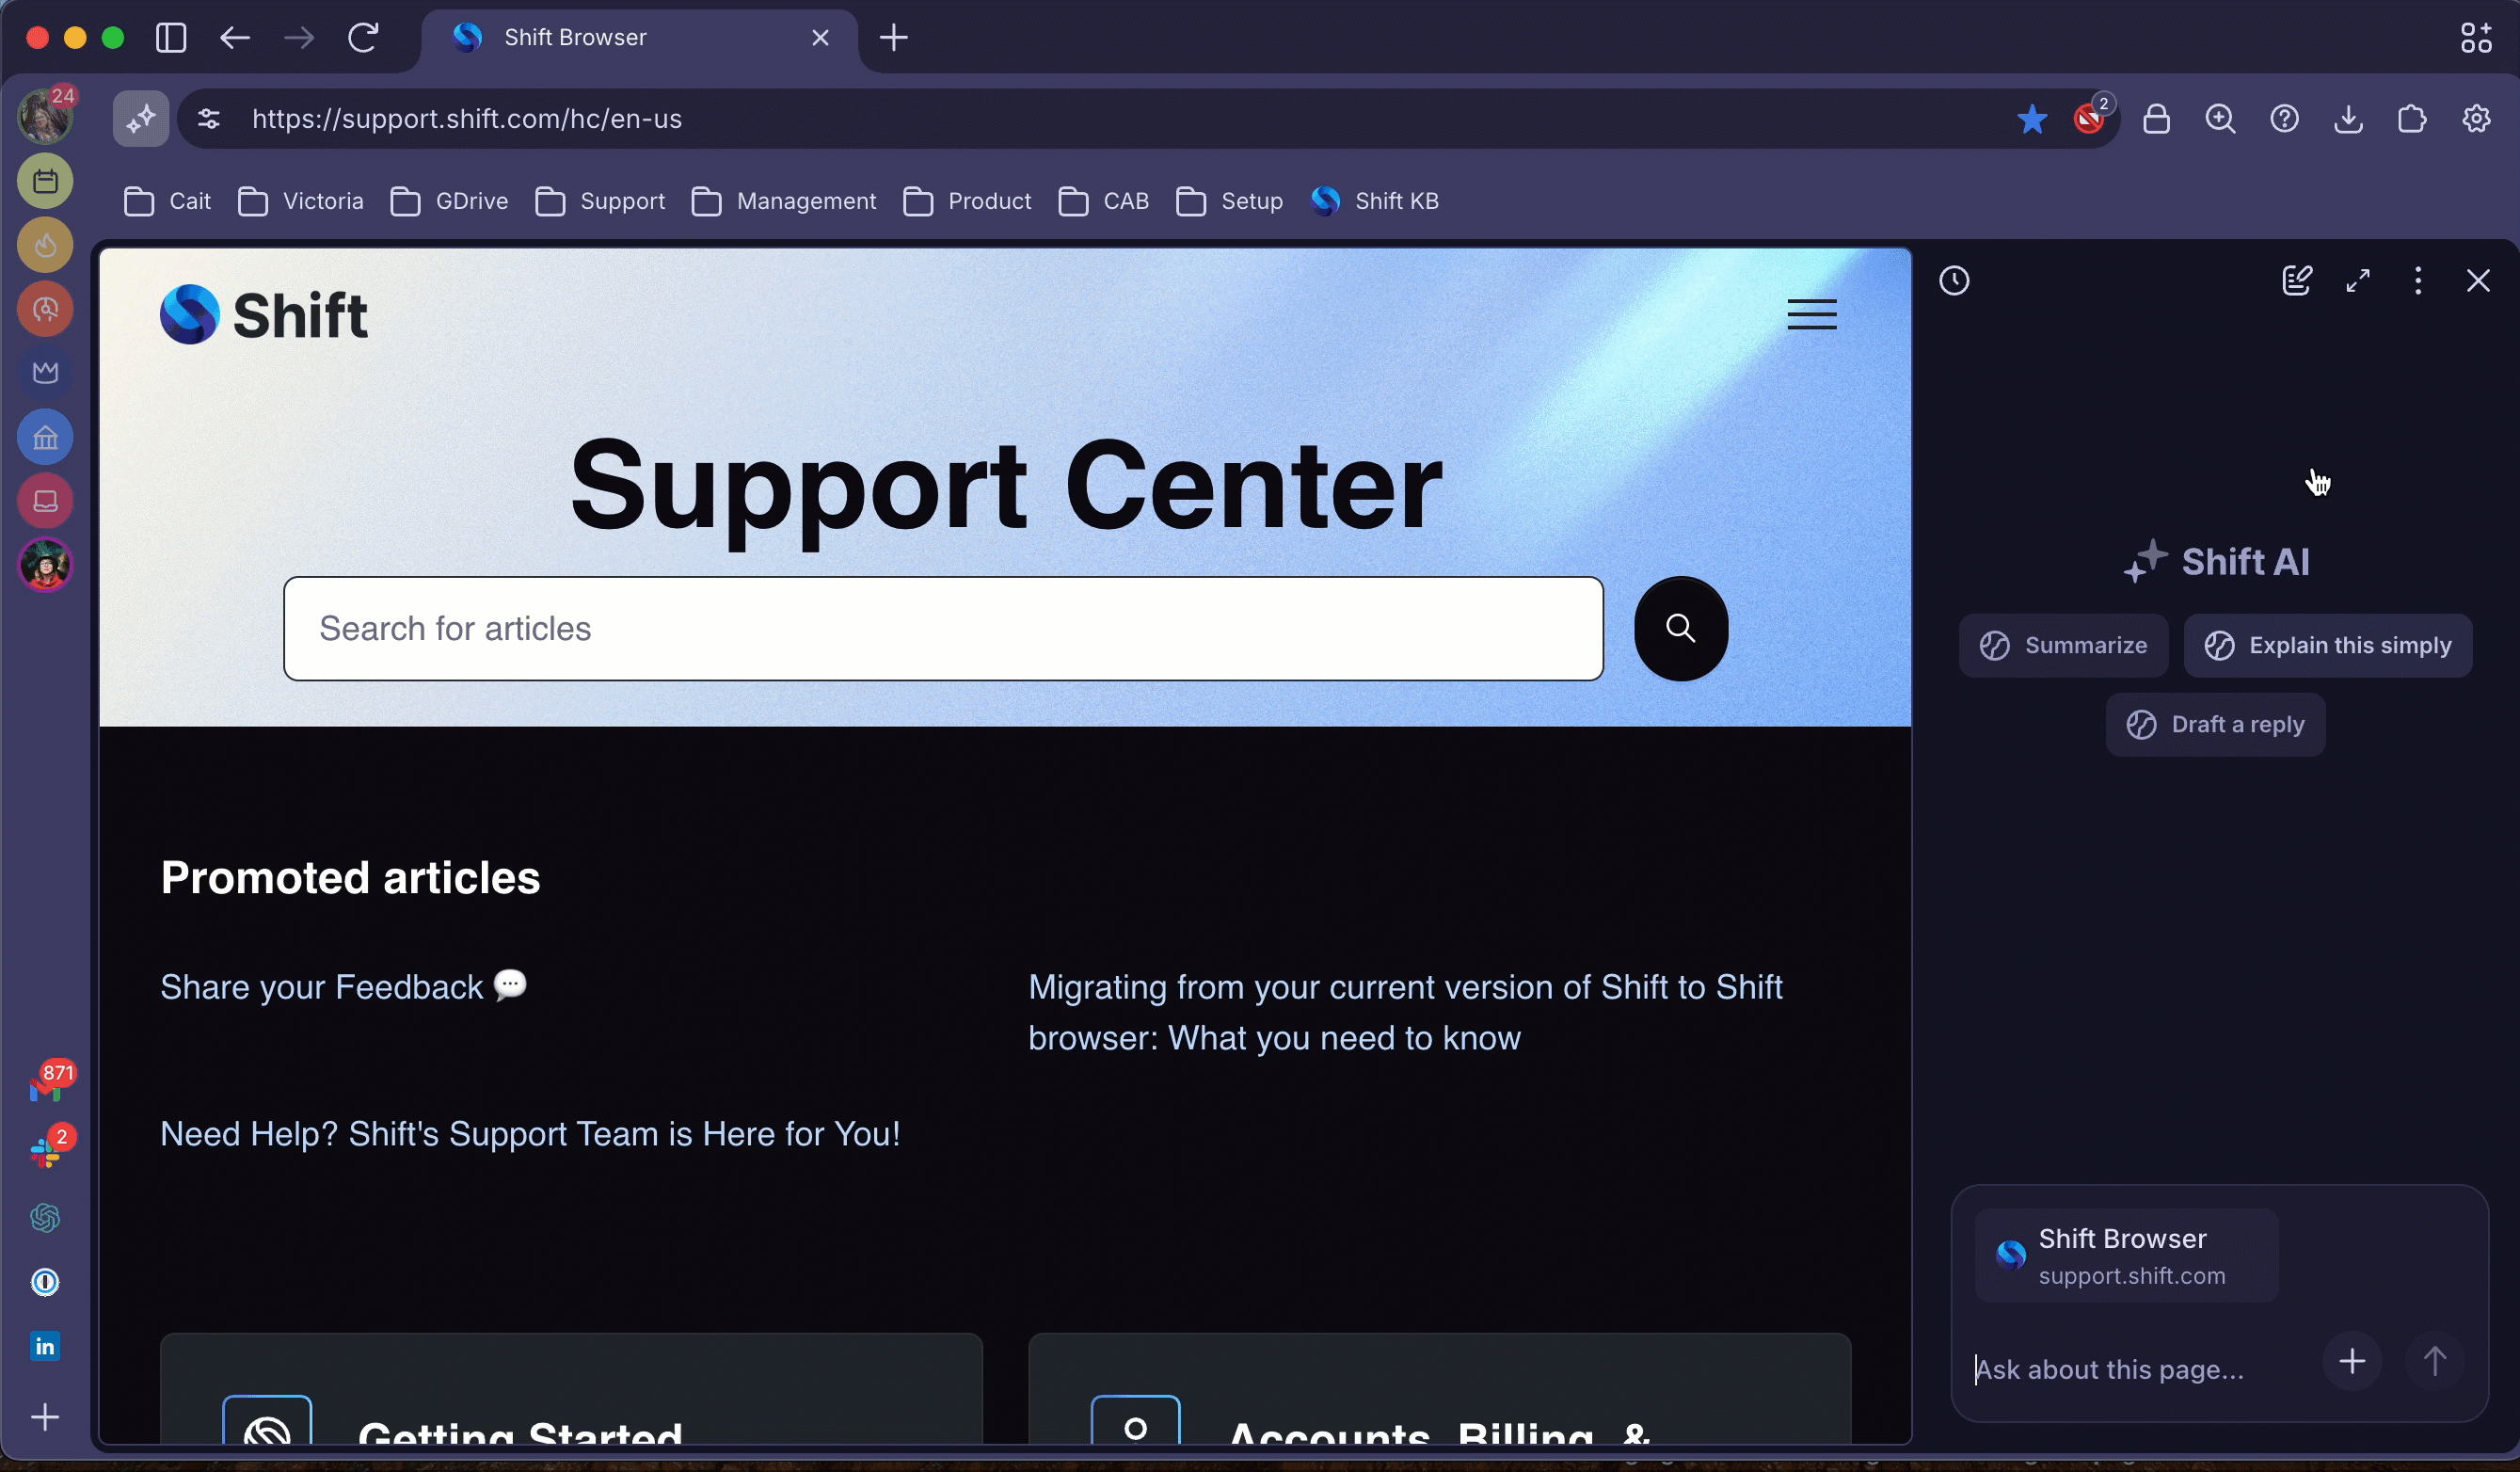The width and height of the screenshot is (2520, 1472).
Task: Open the downloads icon in toolbar
Action: click(x=2348, y=119)
